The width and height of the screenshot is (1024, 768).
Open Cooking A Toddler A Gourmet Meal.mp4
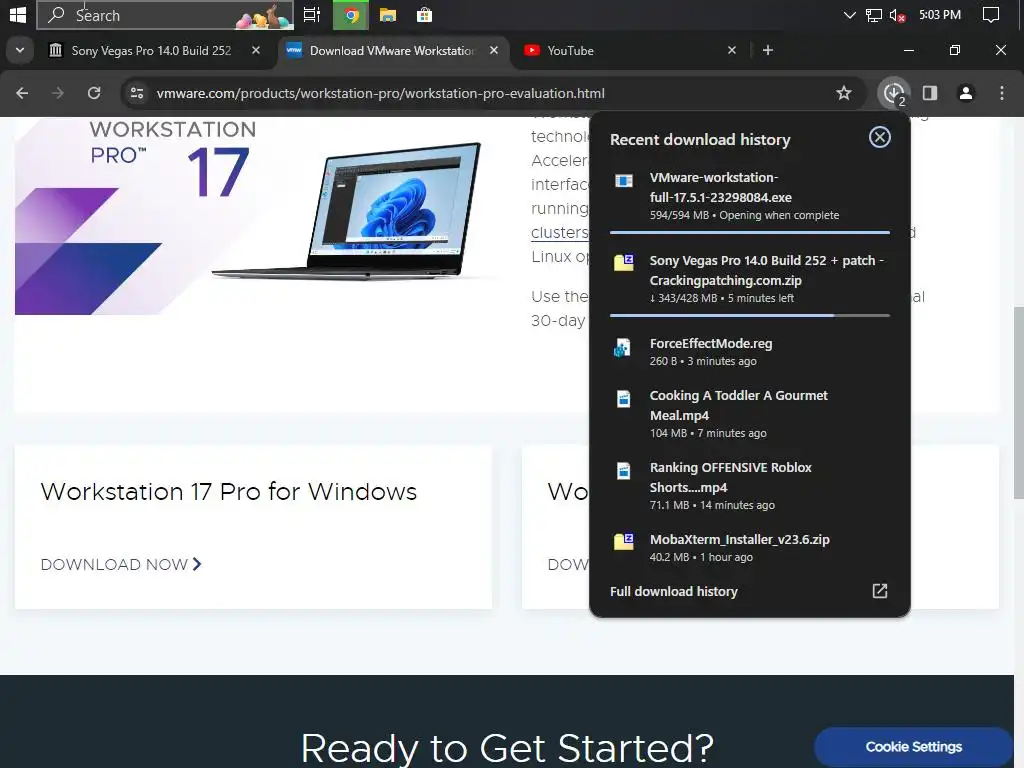coord(750,413)
